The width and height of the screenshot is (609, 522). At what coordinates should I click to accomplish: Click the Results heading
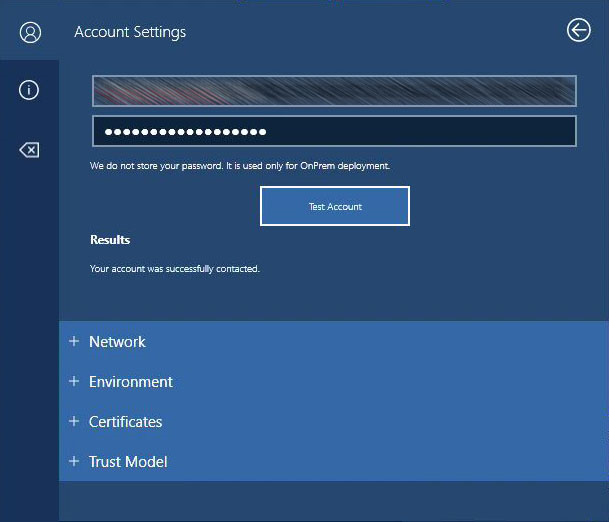click(x=110, y=240)
